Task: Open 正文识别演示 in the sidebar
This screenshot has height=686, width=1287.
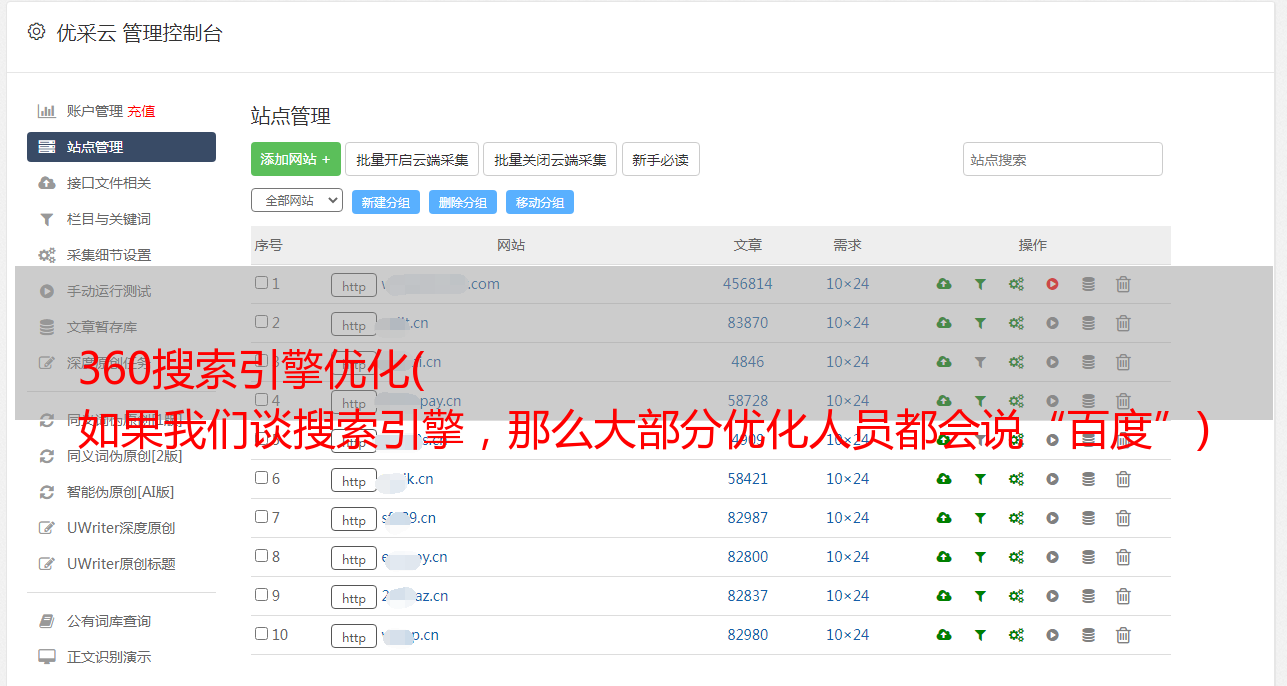Action: [109, 657]
